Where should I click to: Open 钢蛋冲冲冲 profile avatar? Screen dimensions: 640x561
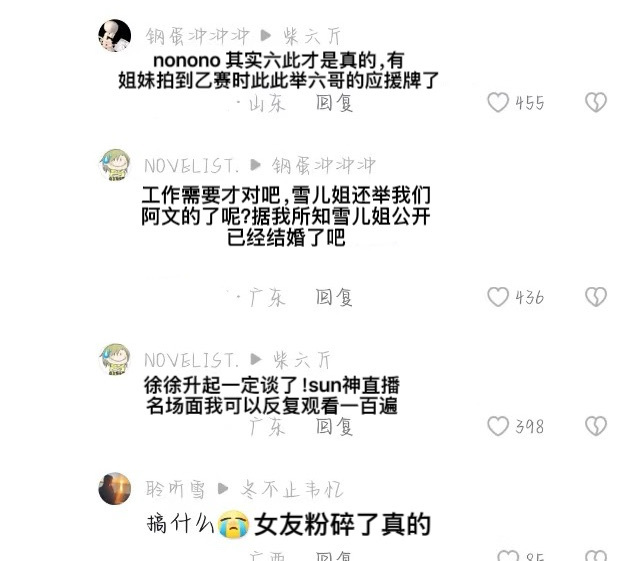(x=115, y=36)
